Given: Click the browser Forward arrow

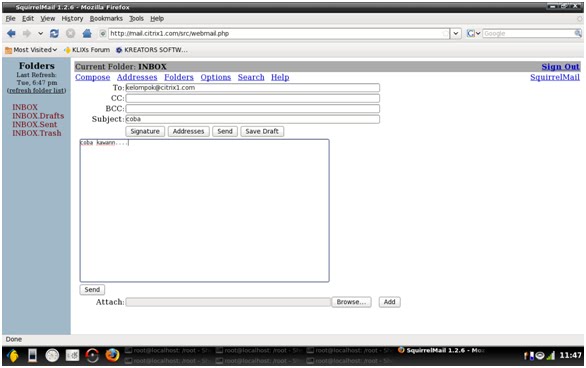Looking at the screenshot, I should 27,34.
